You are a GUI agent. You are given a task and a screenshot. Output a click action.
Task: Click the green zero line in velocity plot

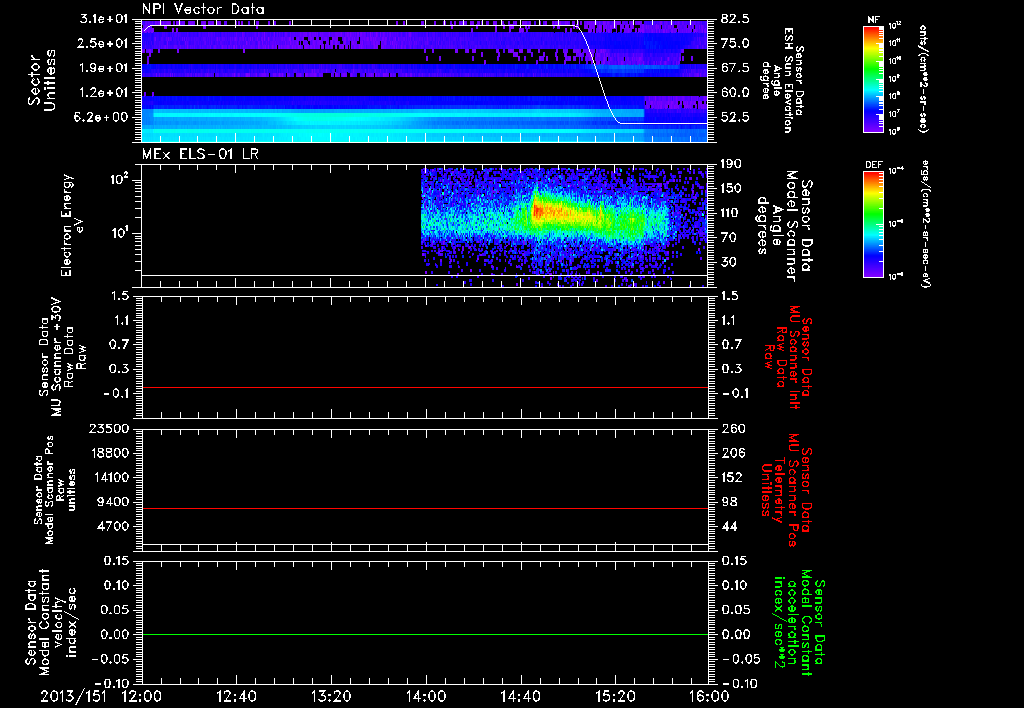424,634
